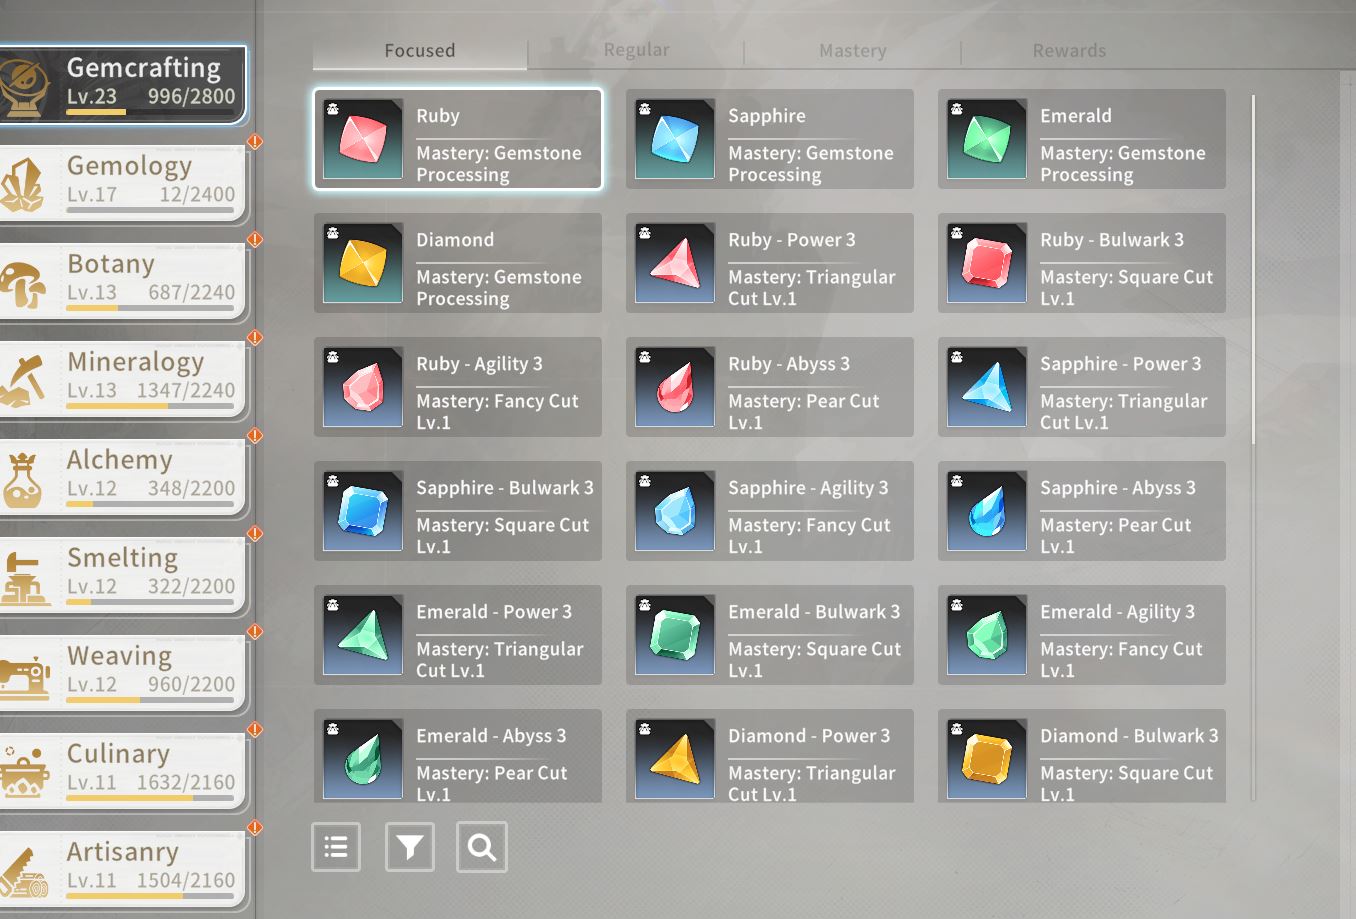
Task: Click the Culinary experience progress bar
Action: coord(151,798)
